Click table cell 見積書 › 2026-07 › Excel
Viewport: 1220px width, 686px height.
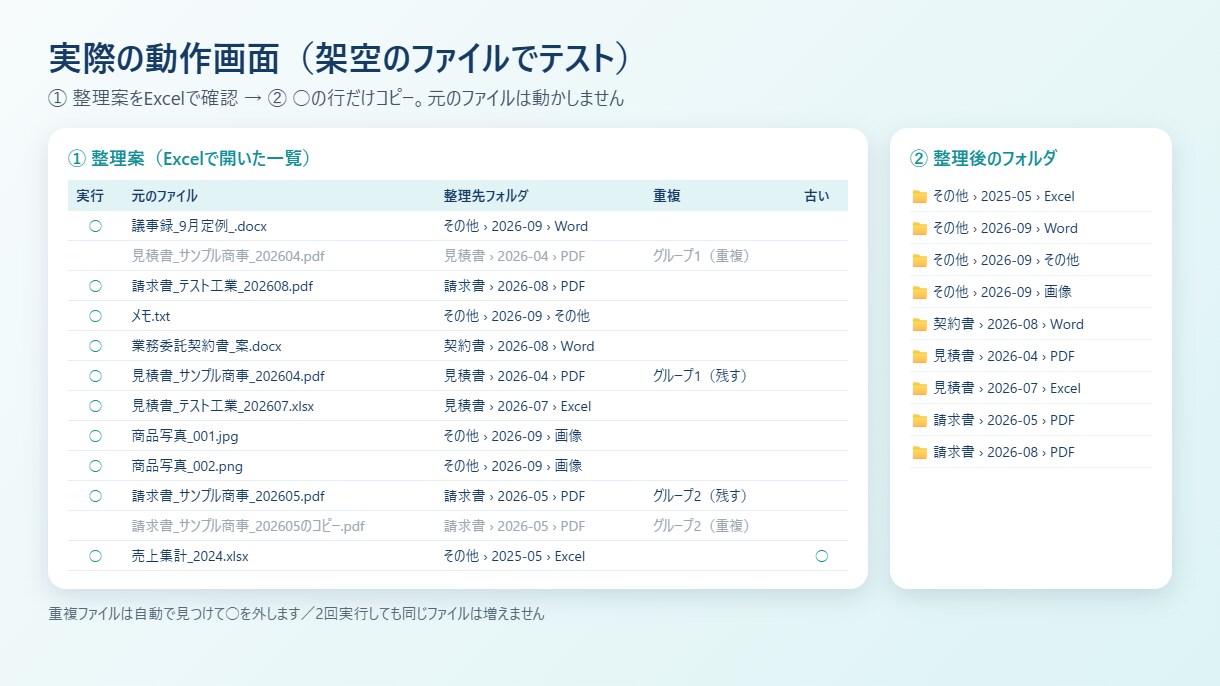click(x=518, y=406)
